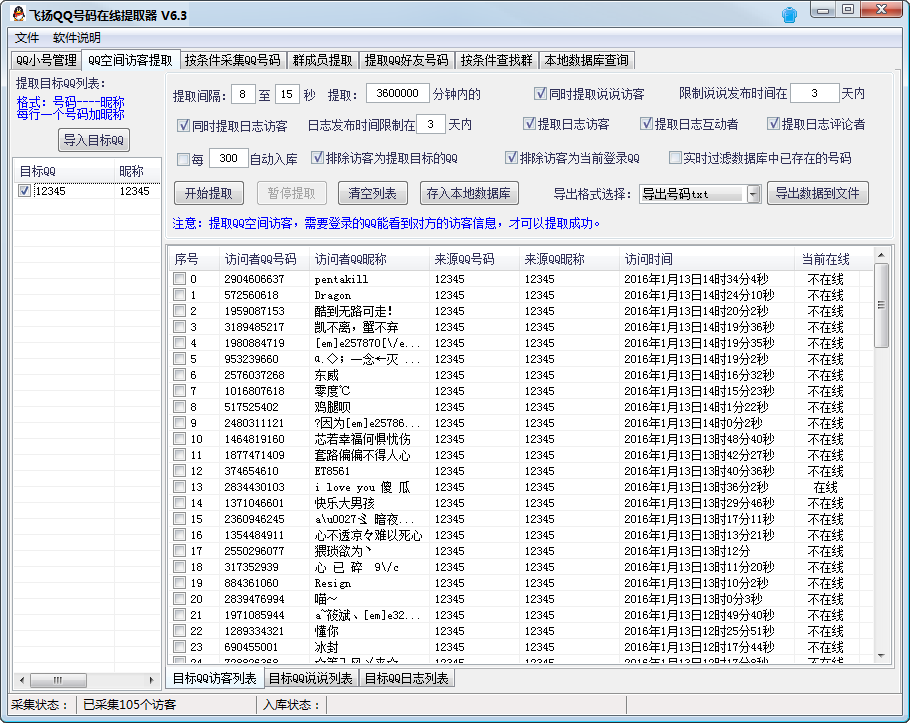Image resolution: width=910 pixels, height=723 pixels.
Task: Expand the 导出号码txt export format dropdown
Action: (x=754, y=194)
